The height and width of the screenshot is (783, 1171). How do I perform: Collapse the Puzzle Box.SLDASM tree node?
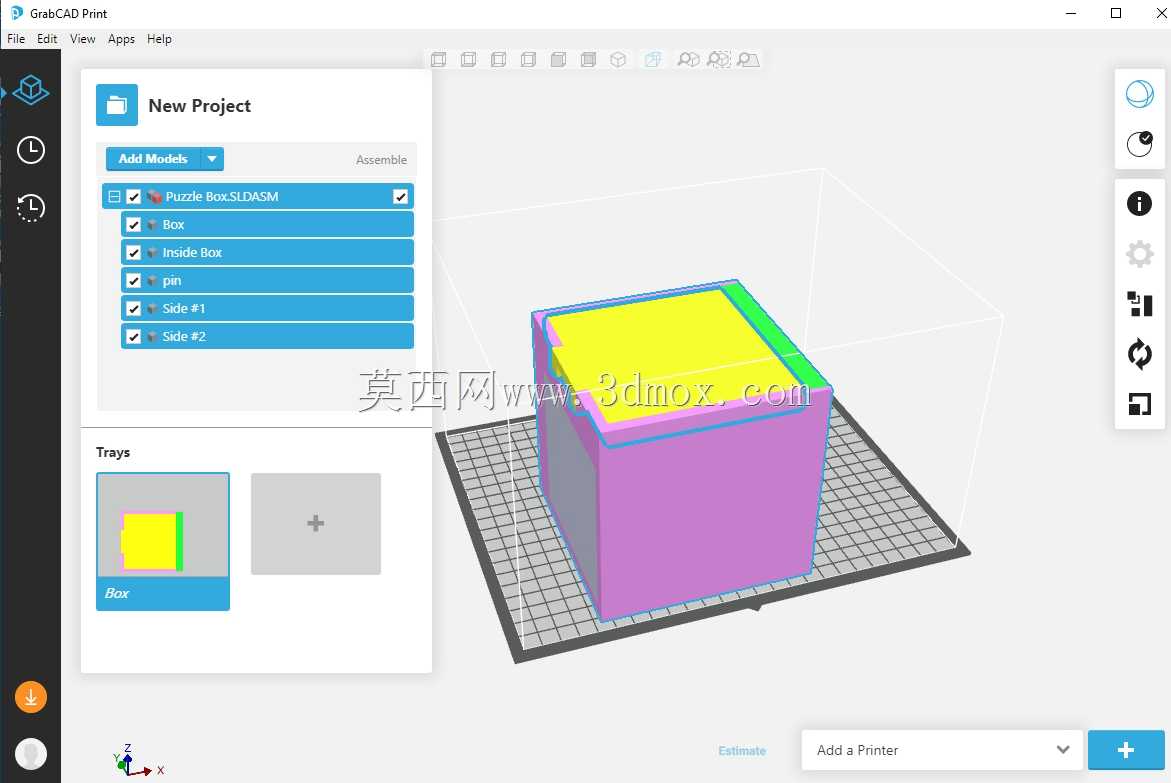[114, 196]
